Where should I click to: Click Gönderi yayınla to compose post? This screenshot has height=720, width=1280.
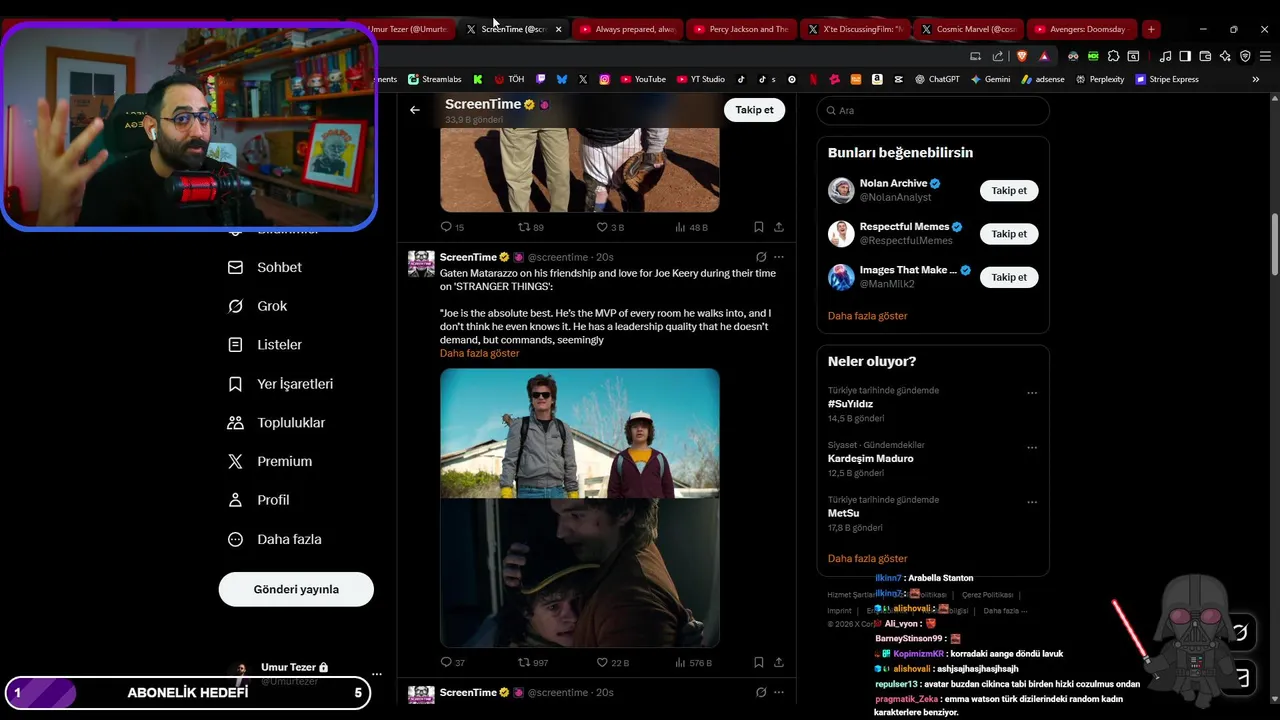point(296,589)
